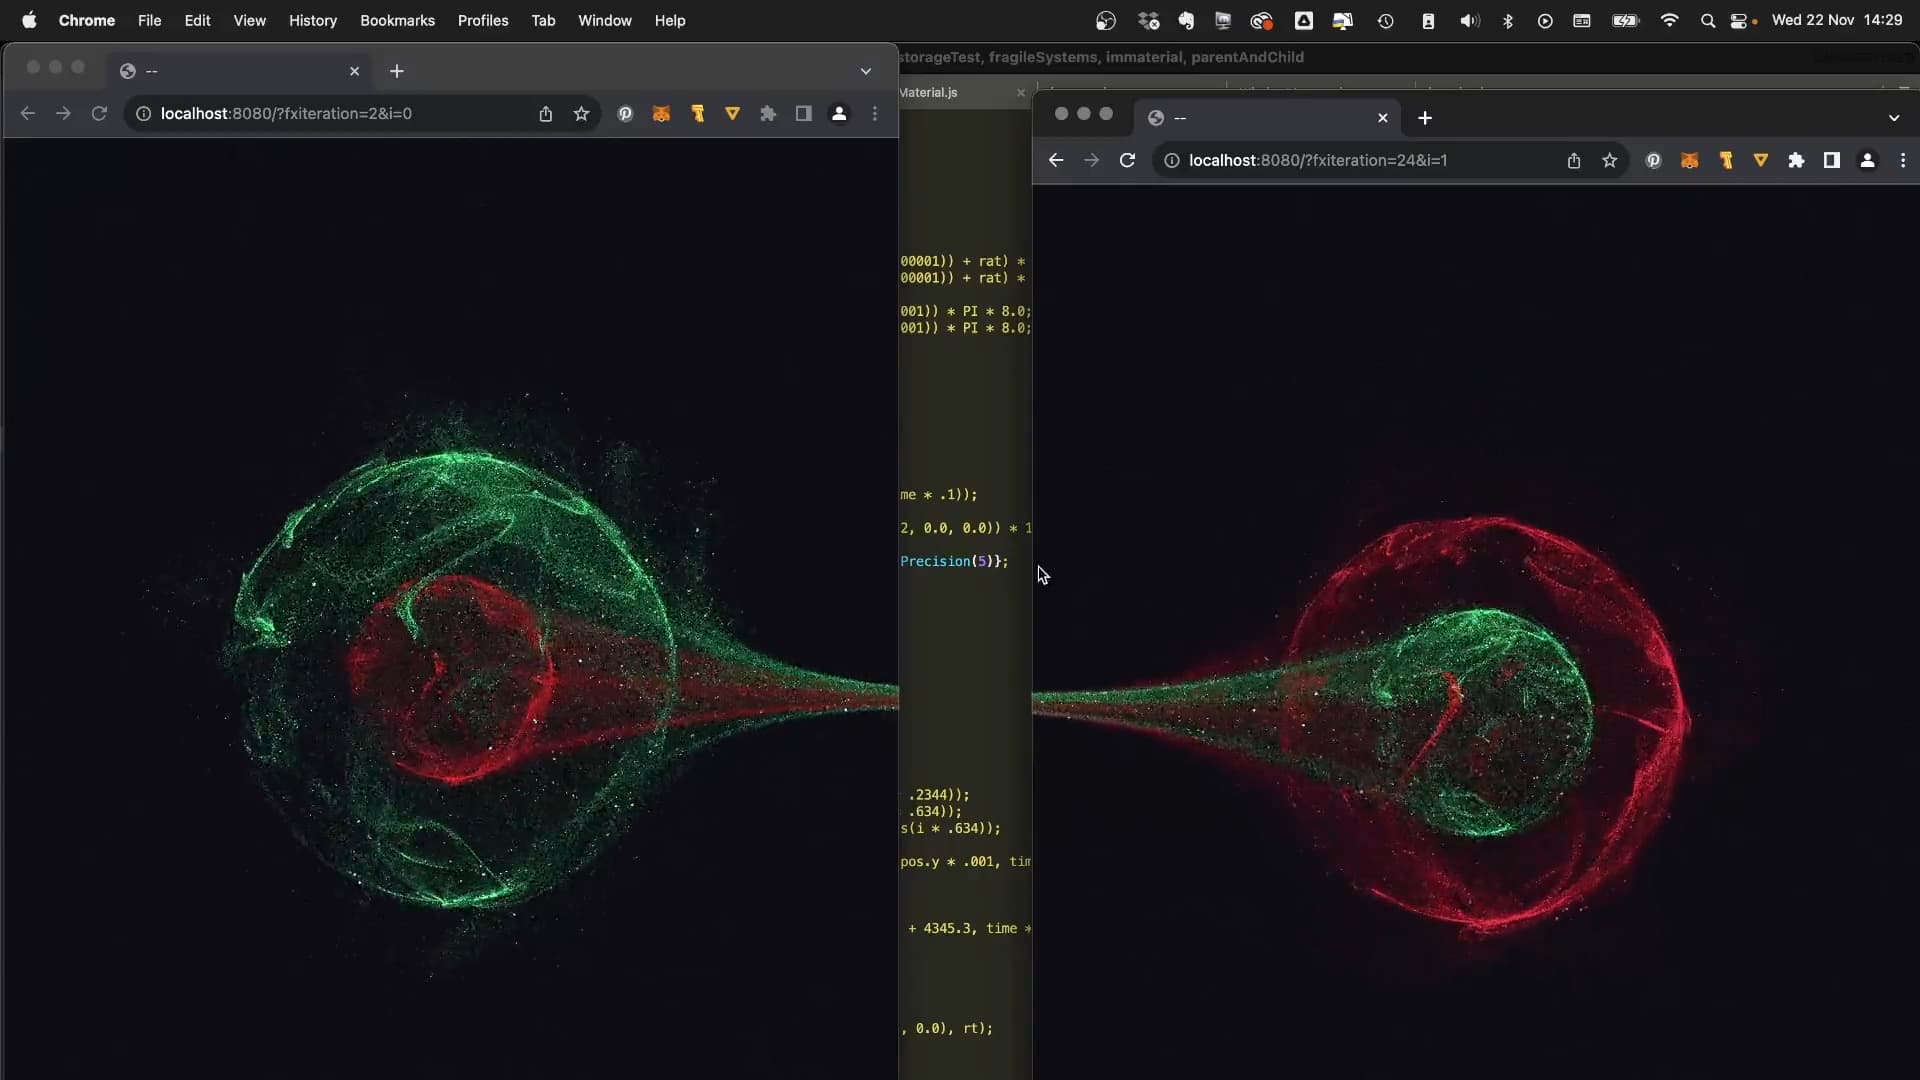The image size is (1920, 1080).
Task: Open three-dot Chrome menu in right window
Action: (1903, 160)
